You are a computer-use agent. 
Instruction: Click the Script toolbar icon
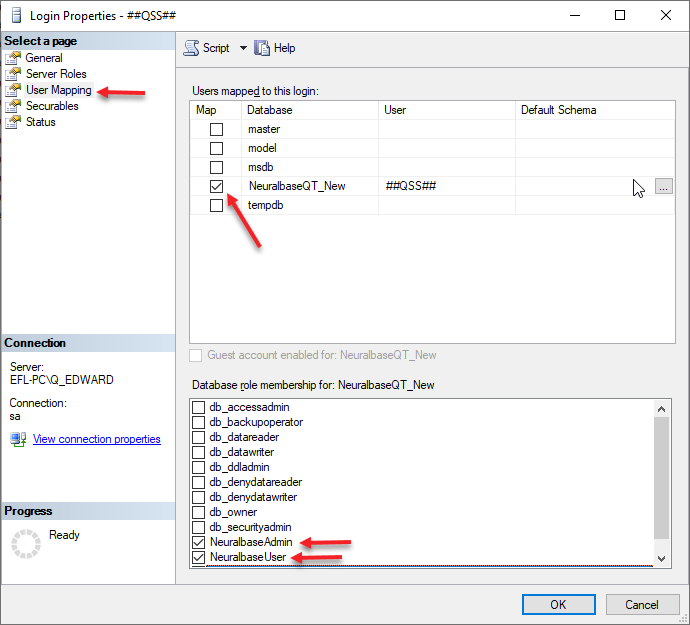[191, 48]
